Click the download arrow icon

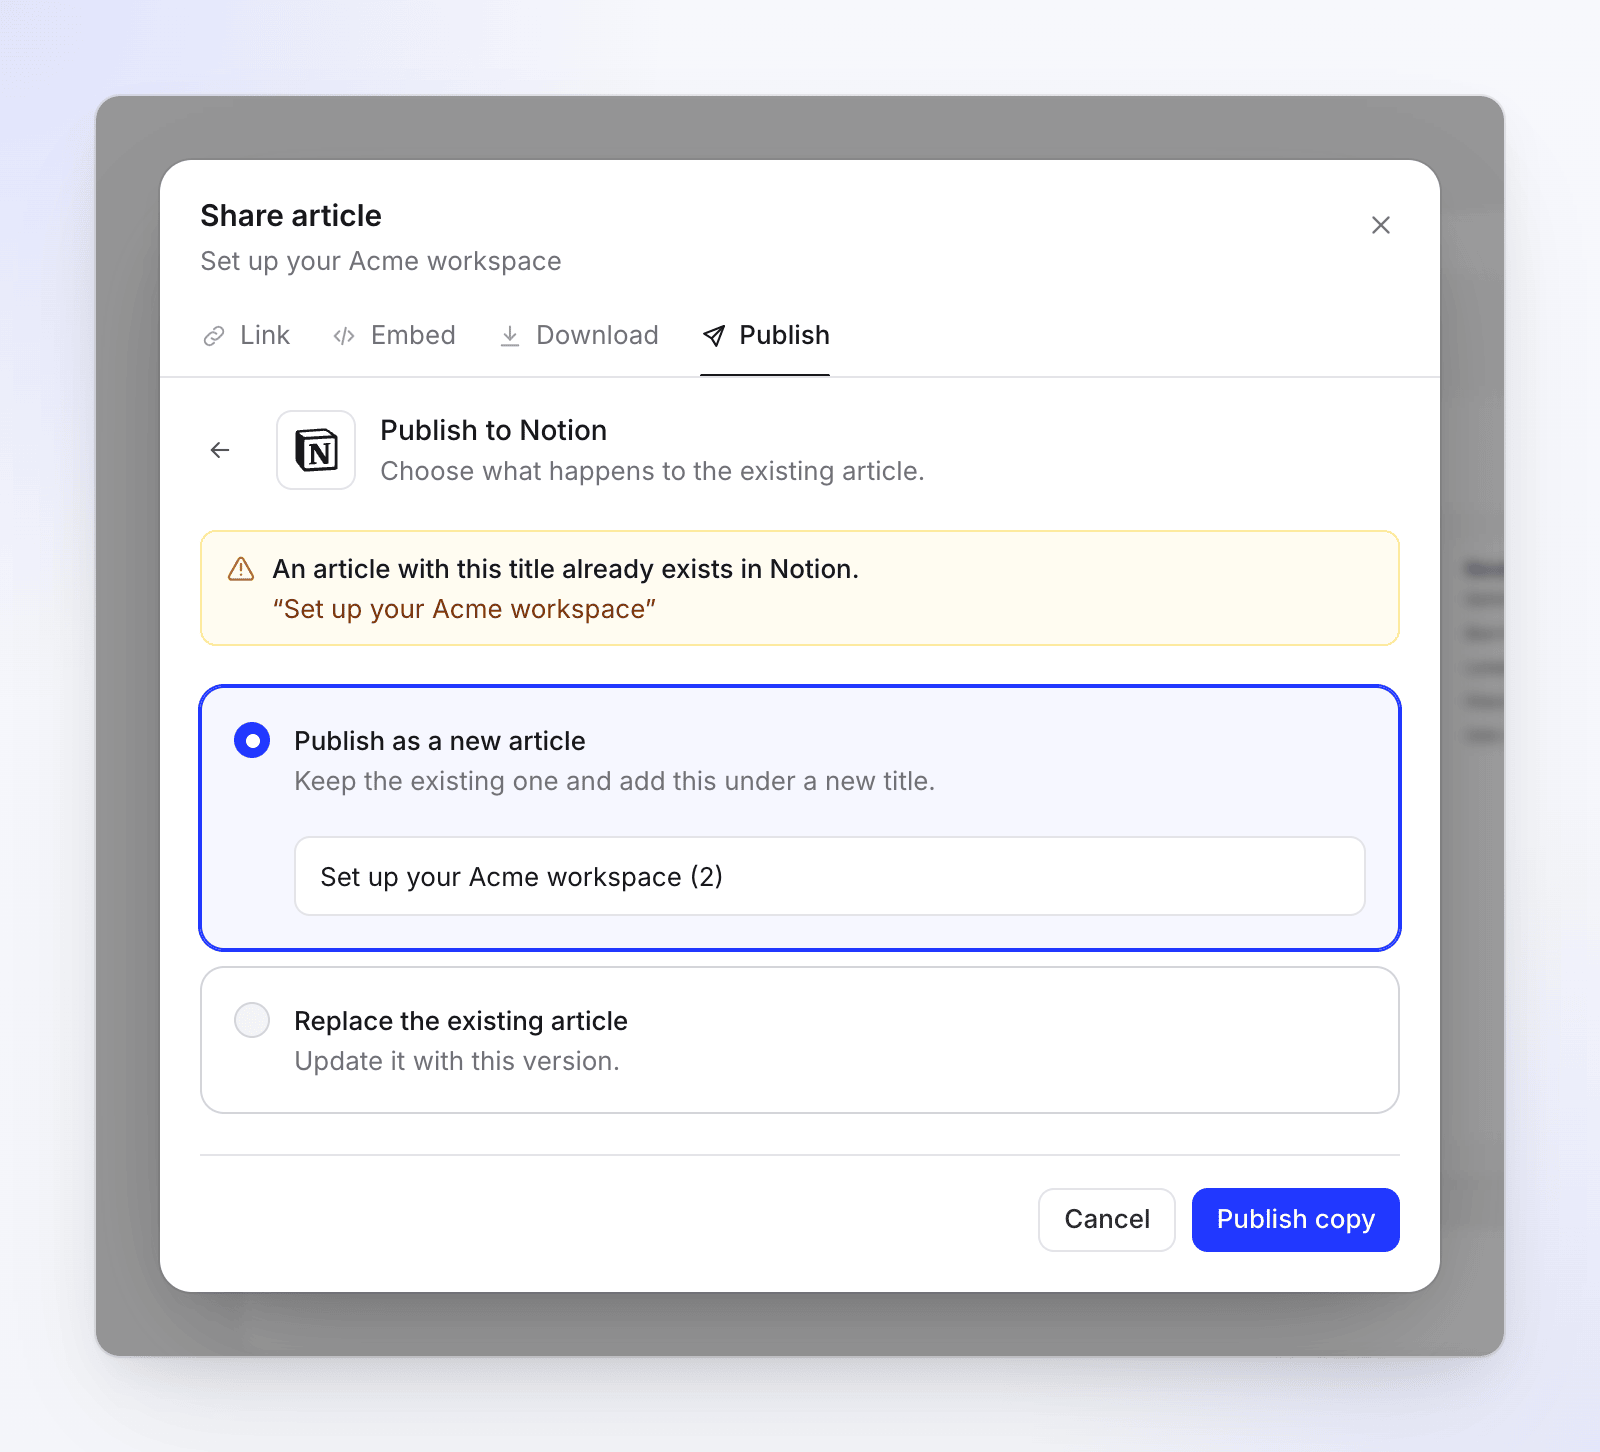510,336
